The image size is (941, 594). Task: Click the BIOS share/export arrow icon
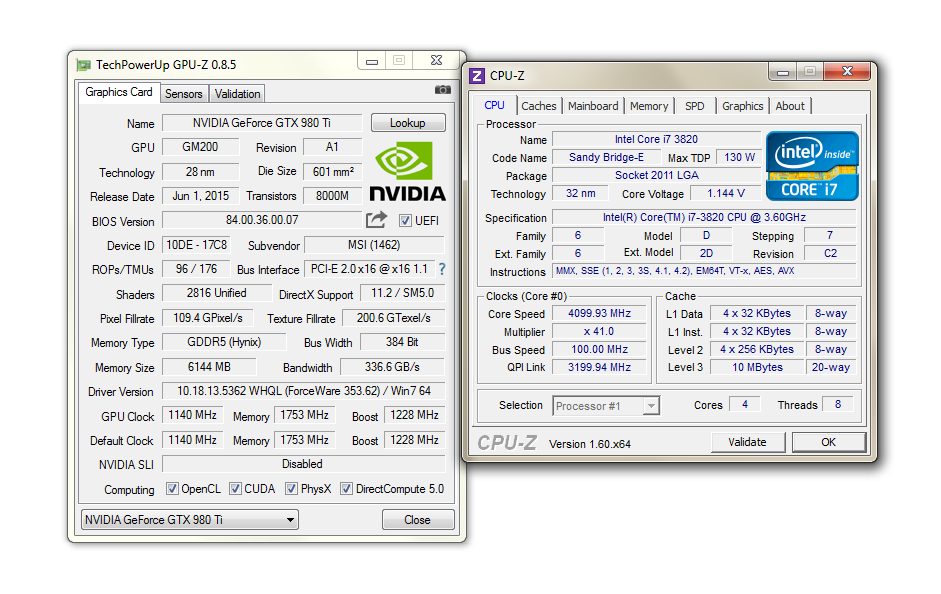pos(376,220)
